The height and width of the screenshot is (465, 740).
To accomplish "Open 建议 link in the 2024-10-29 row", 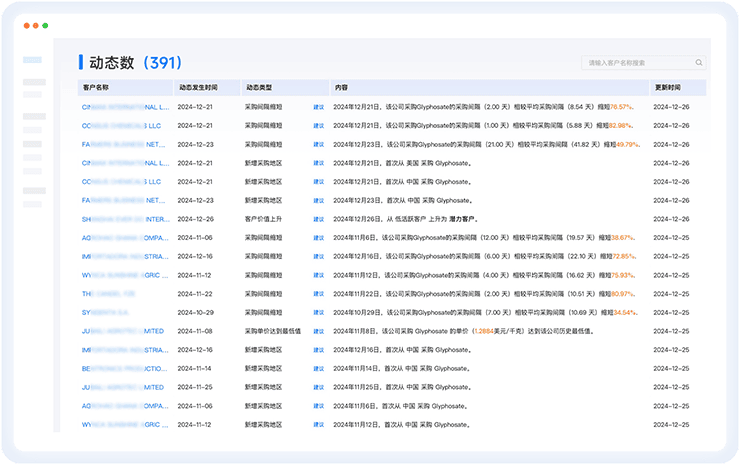I will pyautogui.click(x=318, y=313).
